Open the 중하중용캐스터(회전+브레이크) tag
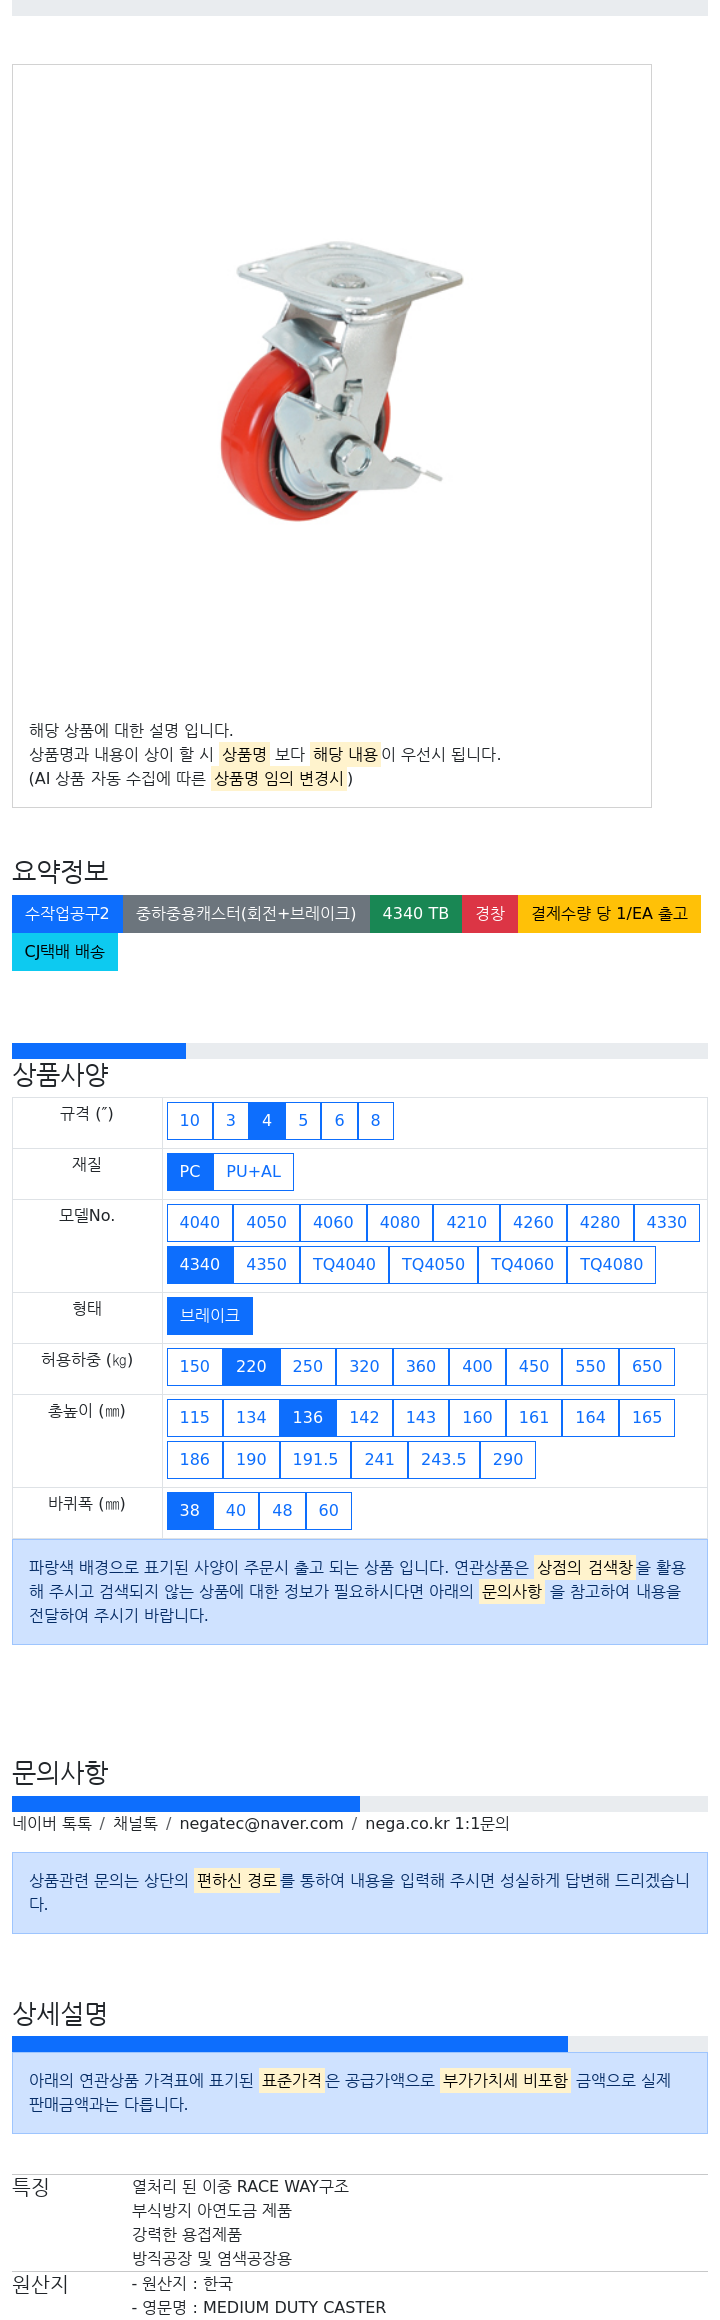Screen dimensions: 720x2320 coord(246,914)
